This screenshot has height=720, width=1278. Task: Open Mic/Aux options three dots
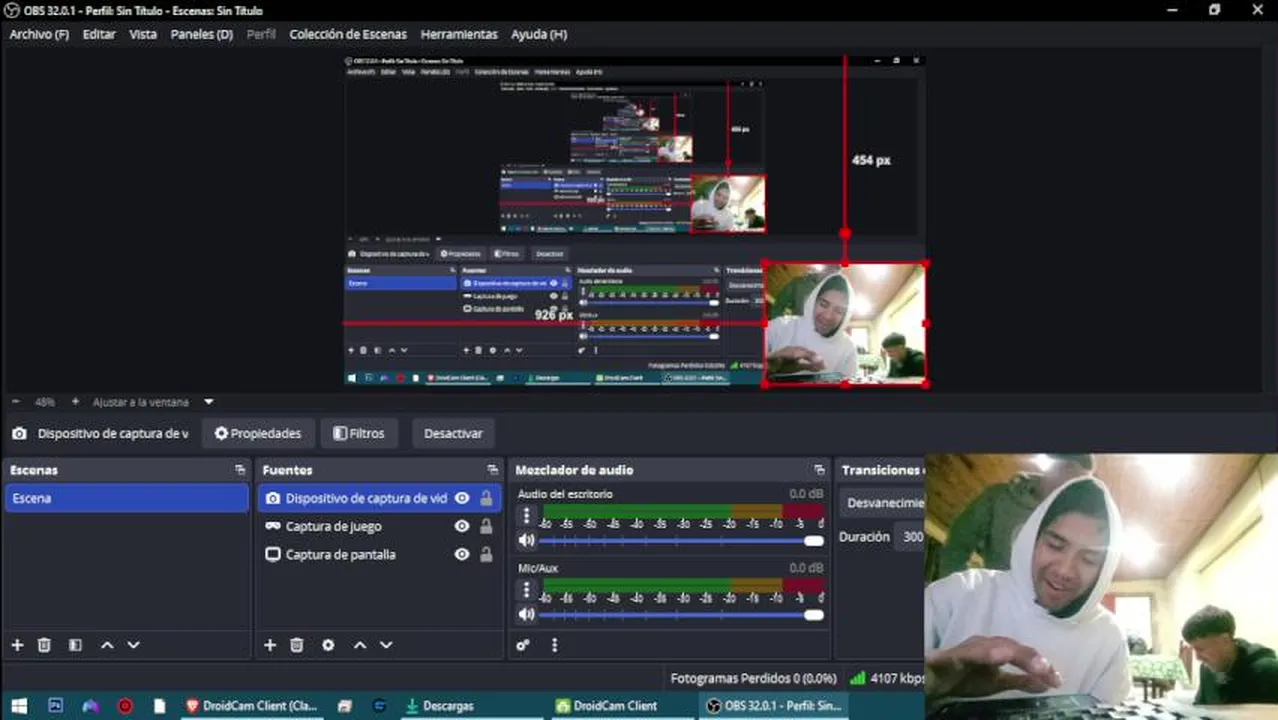[x=527, y=589]
